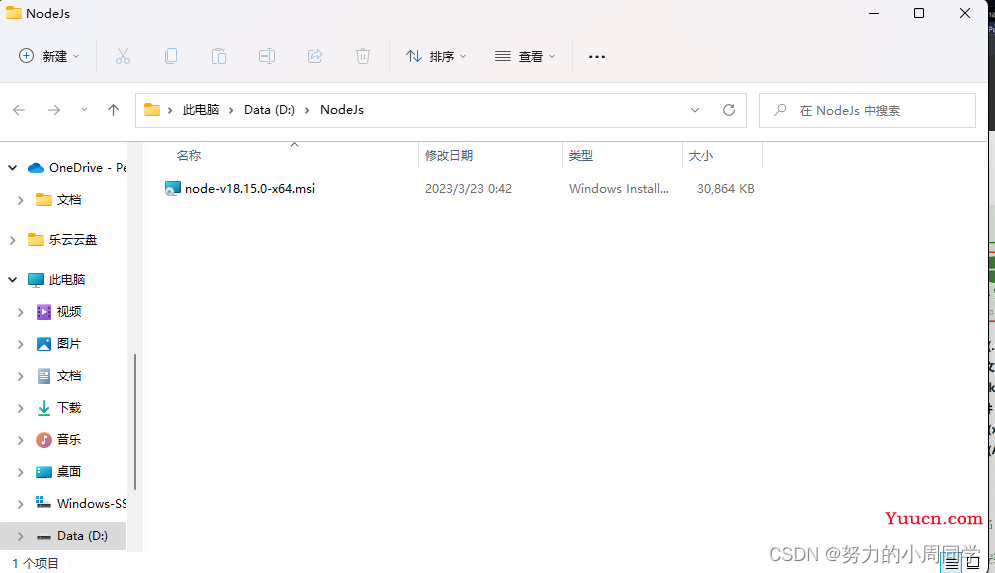Expand 文档 under OneDrive

click(x=20, y=200)
